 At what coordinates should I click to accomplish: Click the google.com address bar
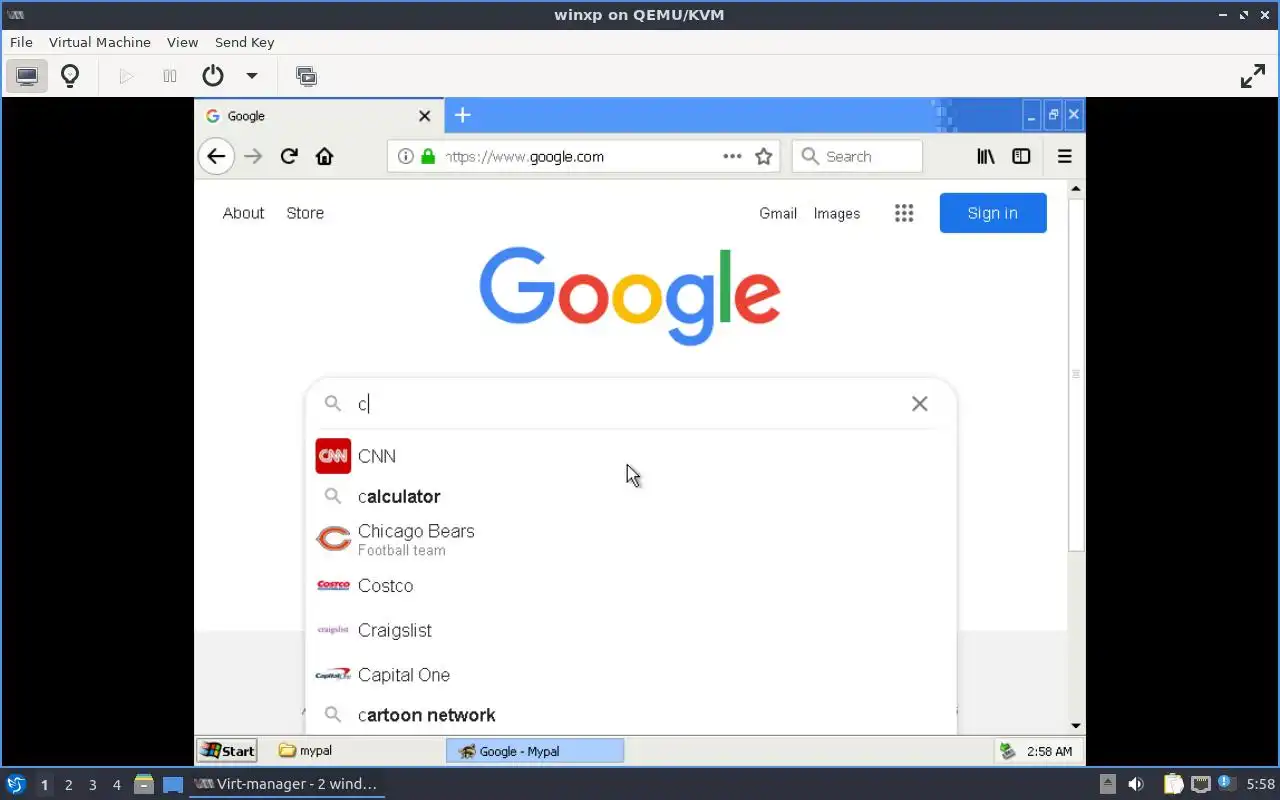(582, 156)
